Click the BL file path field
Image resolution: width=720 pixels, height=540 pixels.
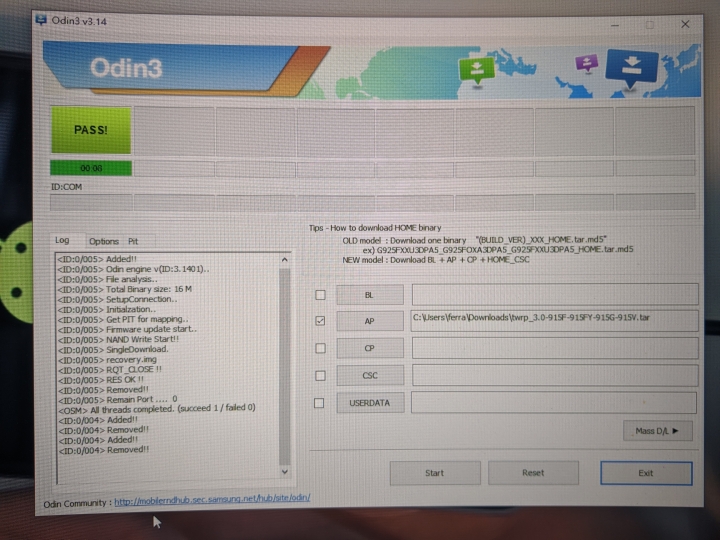tap(555, 294)
